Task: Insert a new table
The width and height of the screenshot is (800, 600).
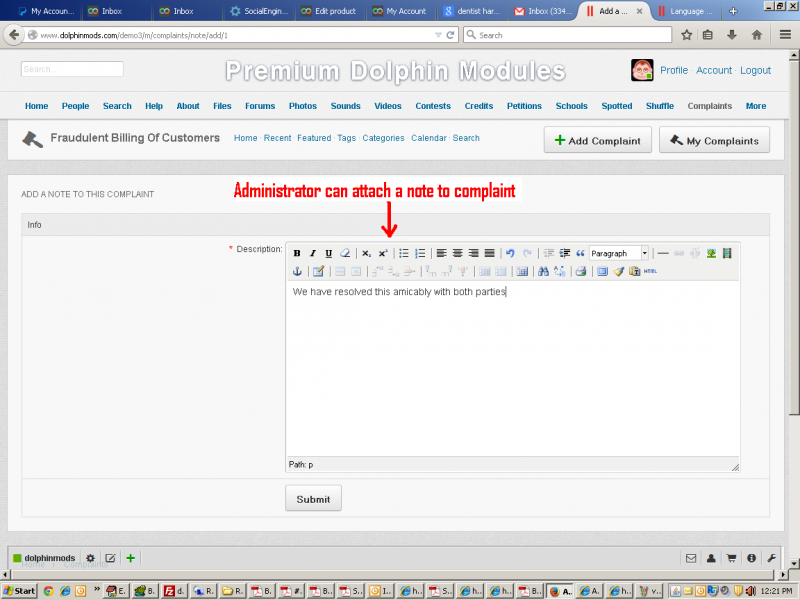Action: [522, 271]
